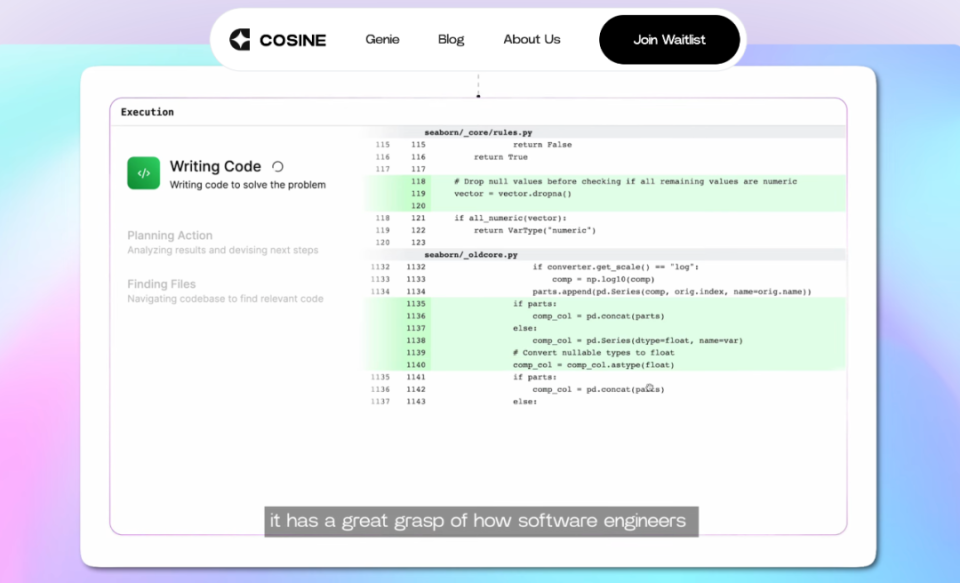
Task: Click the 'parts.append(pd.Series' code line
Action: 670,291
